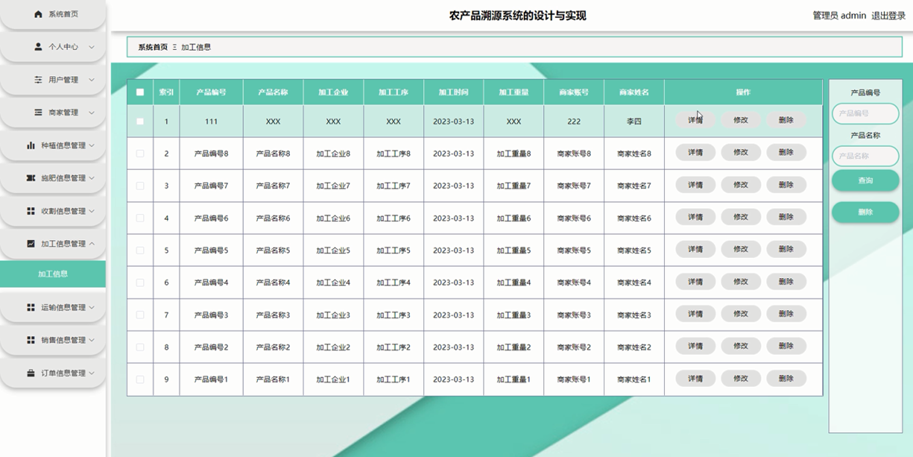The width and height of the screenshot is (913, 457).
Task: Click the briefcase icon beside 订单信息管理
Action: click(x=31, y=373)
